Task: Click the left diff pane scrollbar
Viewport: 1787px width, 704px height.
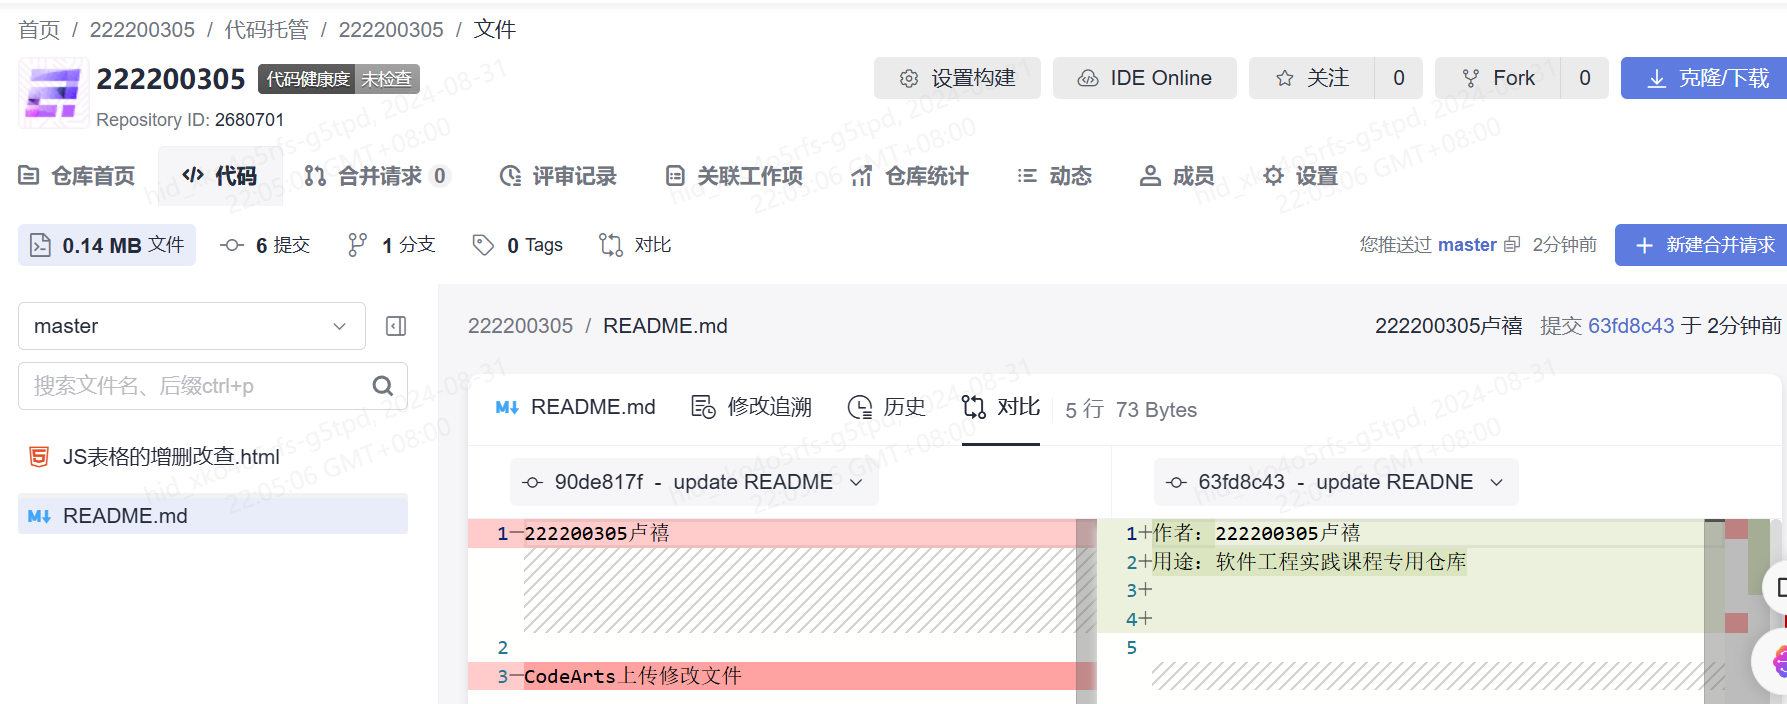Action: (1086, 611)
